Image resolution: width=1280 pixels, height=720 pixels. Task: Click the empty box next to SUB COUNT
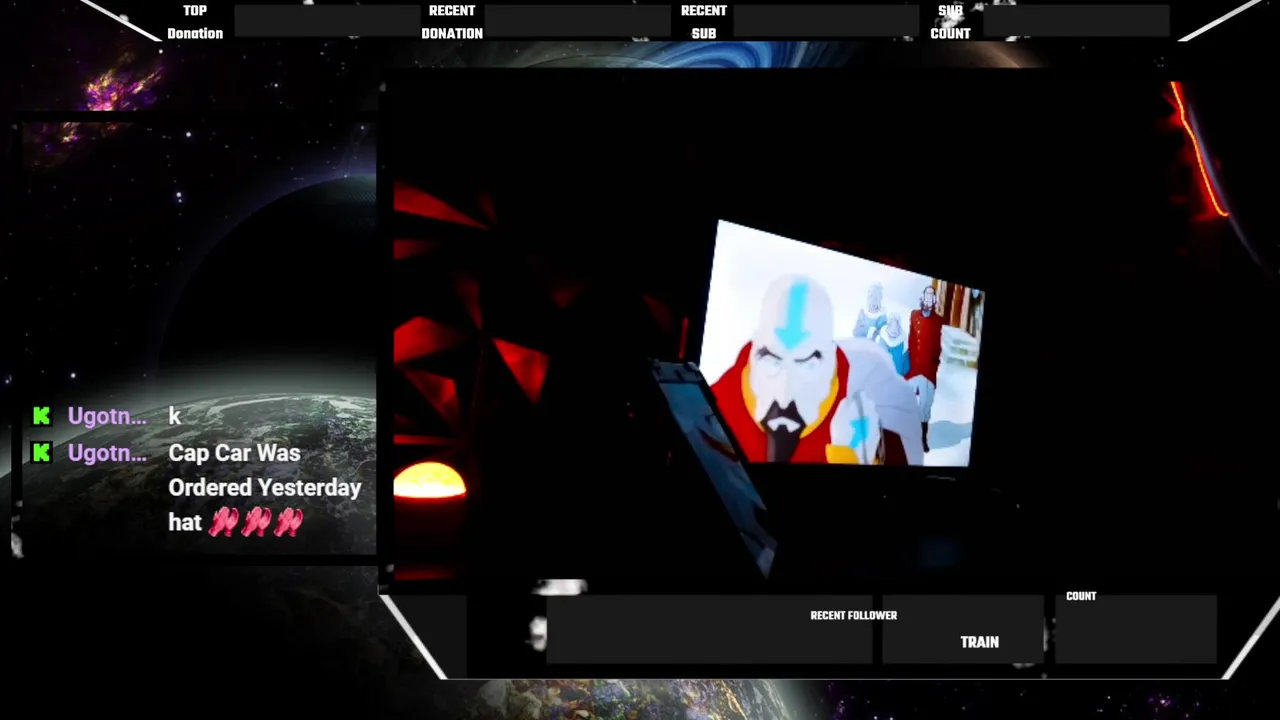click(x=1076, y=21)
